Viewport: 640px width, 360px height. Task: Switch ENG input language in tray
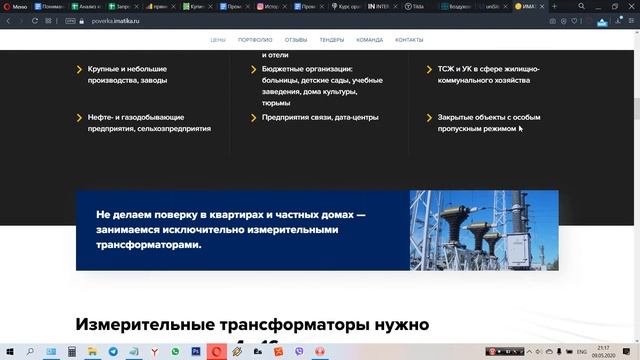coord(582,351)
